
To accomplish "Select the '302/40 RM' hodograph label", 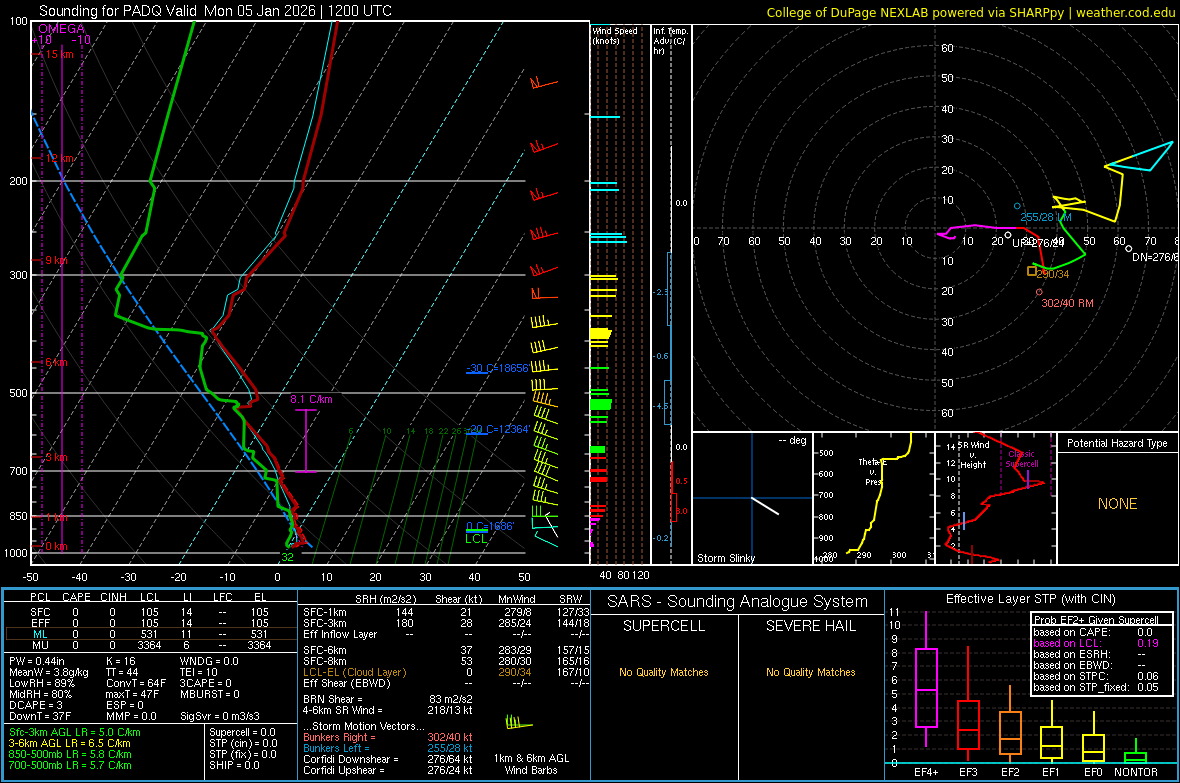I will point(1067,303).
